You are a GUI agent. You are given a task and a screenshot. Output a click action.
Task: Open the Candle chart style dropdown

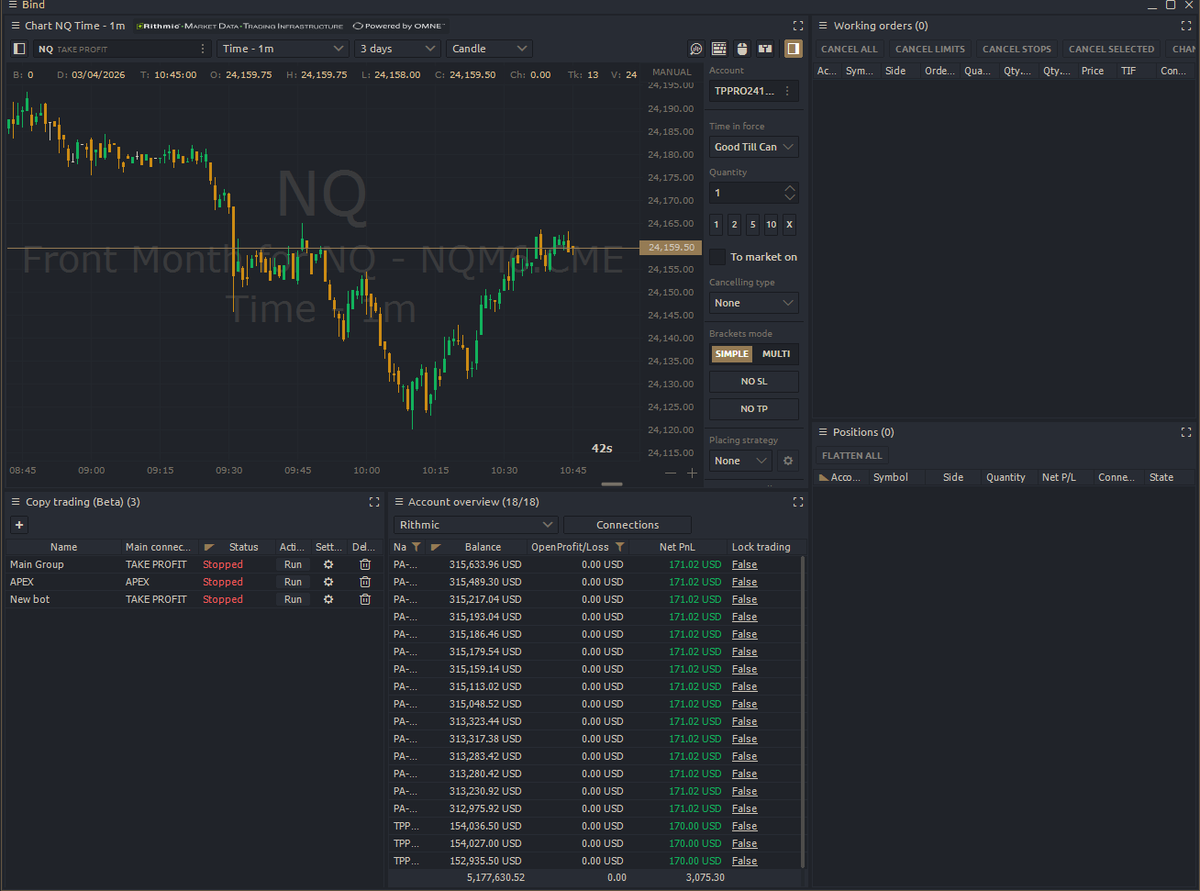489,48
